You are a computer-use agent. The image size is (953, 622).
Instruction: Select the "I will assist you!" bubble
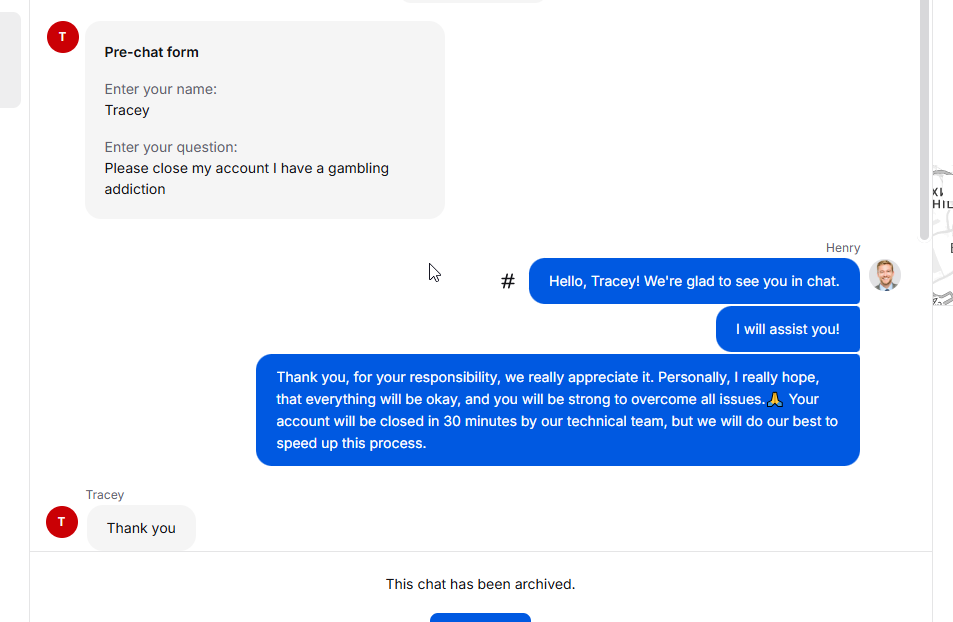tap(788, 329)
